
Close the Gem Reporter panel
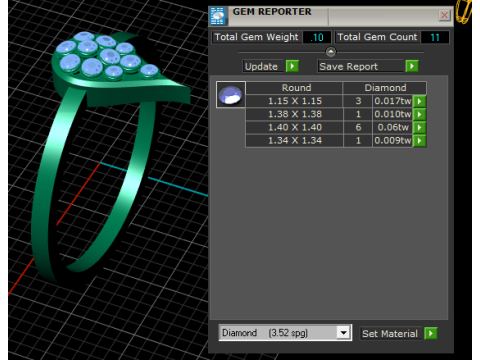(x=445, y=15)
